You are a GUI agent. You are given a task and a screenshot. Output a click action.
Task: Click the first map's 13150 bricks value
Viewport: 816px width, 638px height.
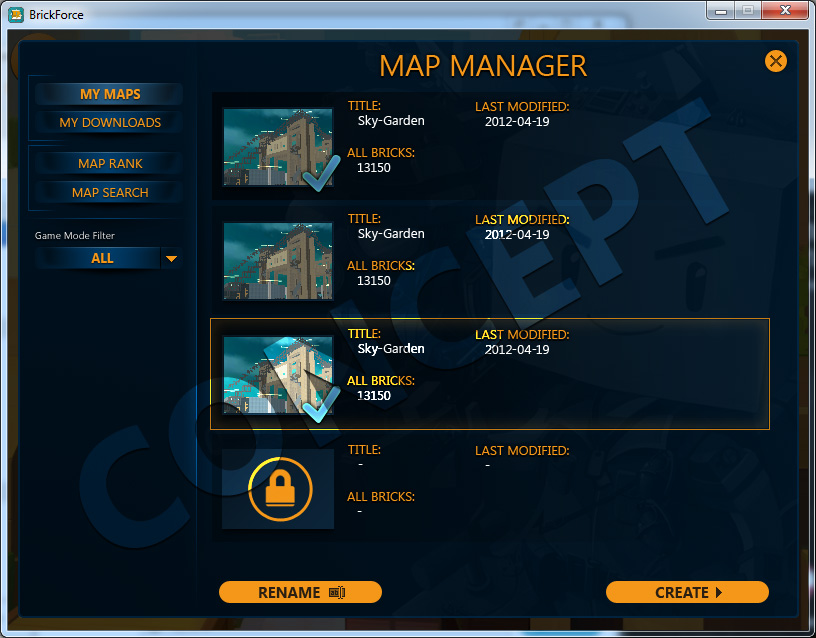(x=374, y=168)
